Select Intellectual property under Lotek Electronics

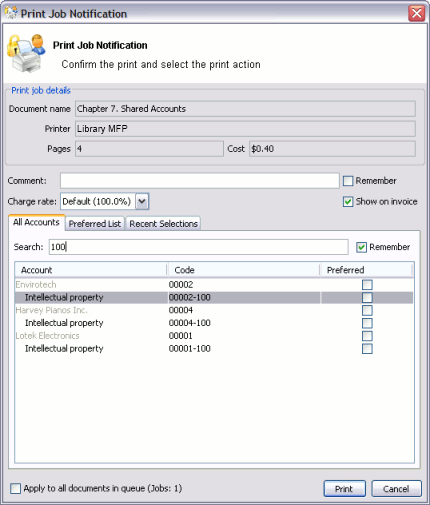(x=214, y=349)
